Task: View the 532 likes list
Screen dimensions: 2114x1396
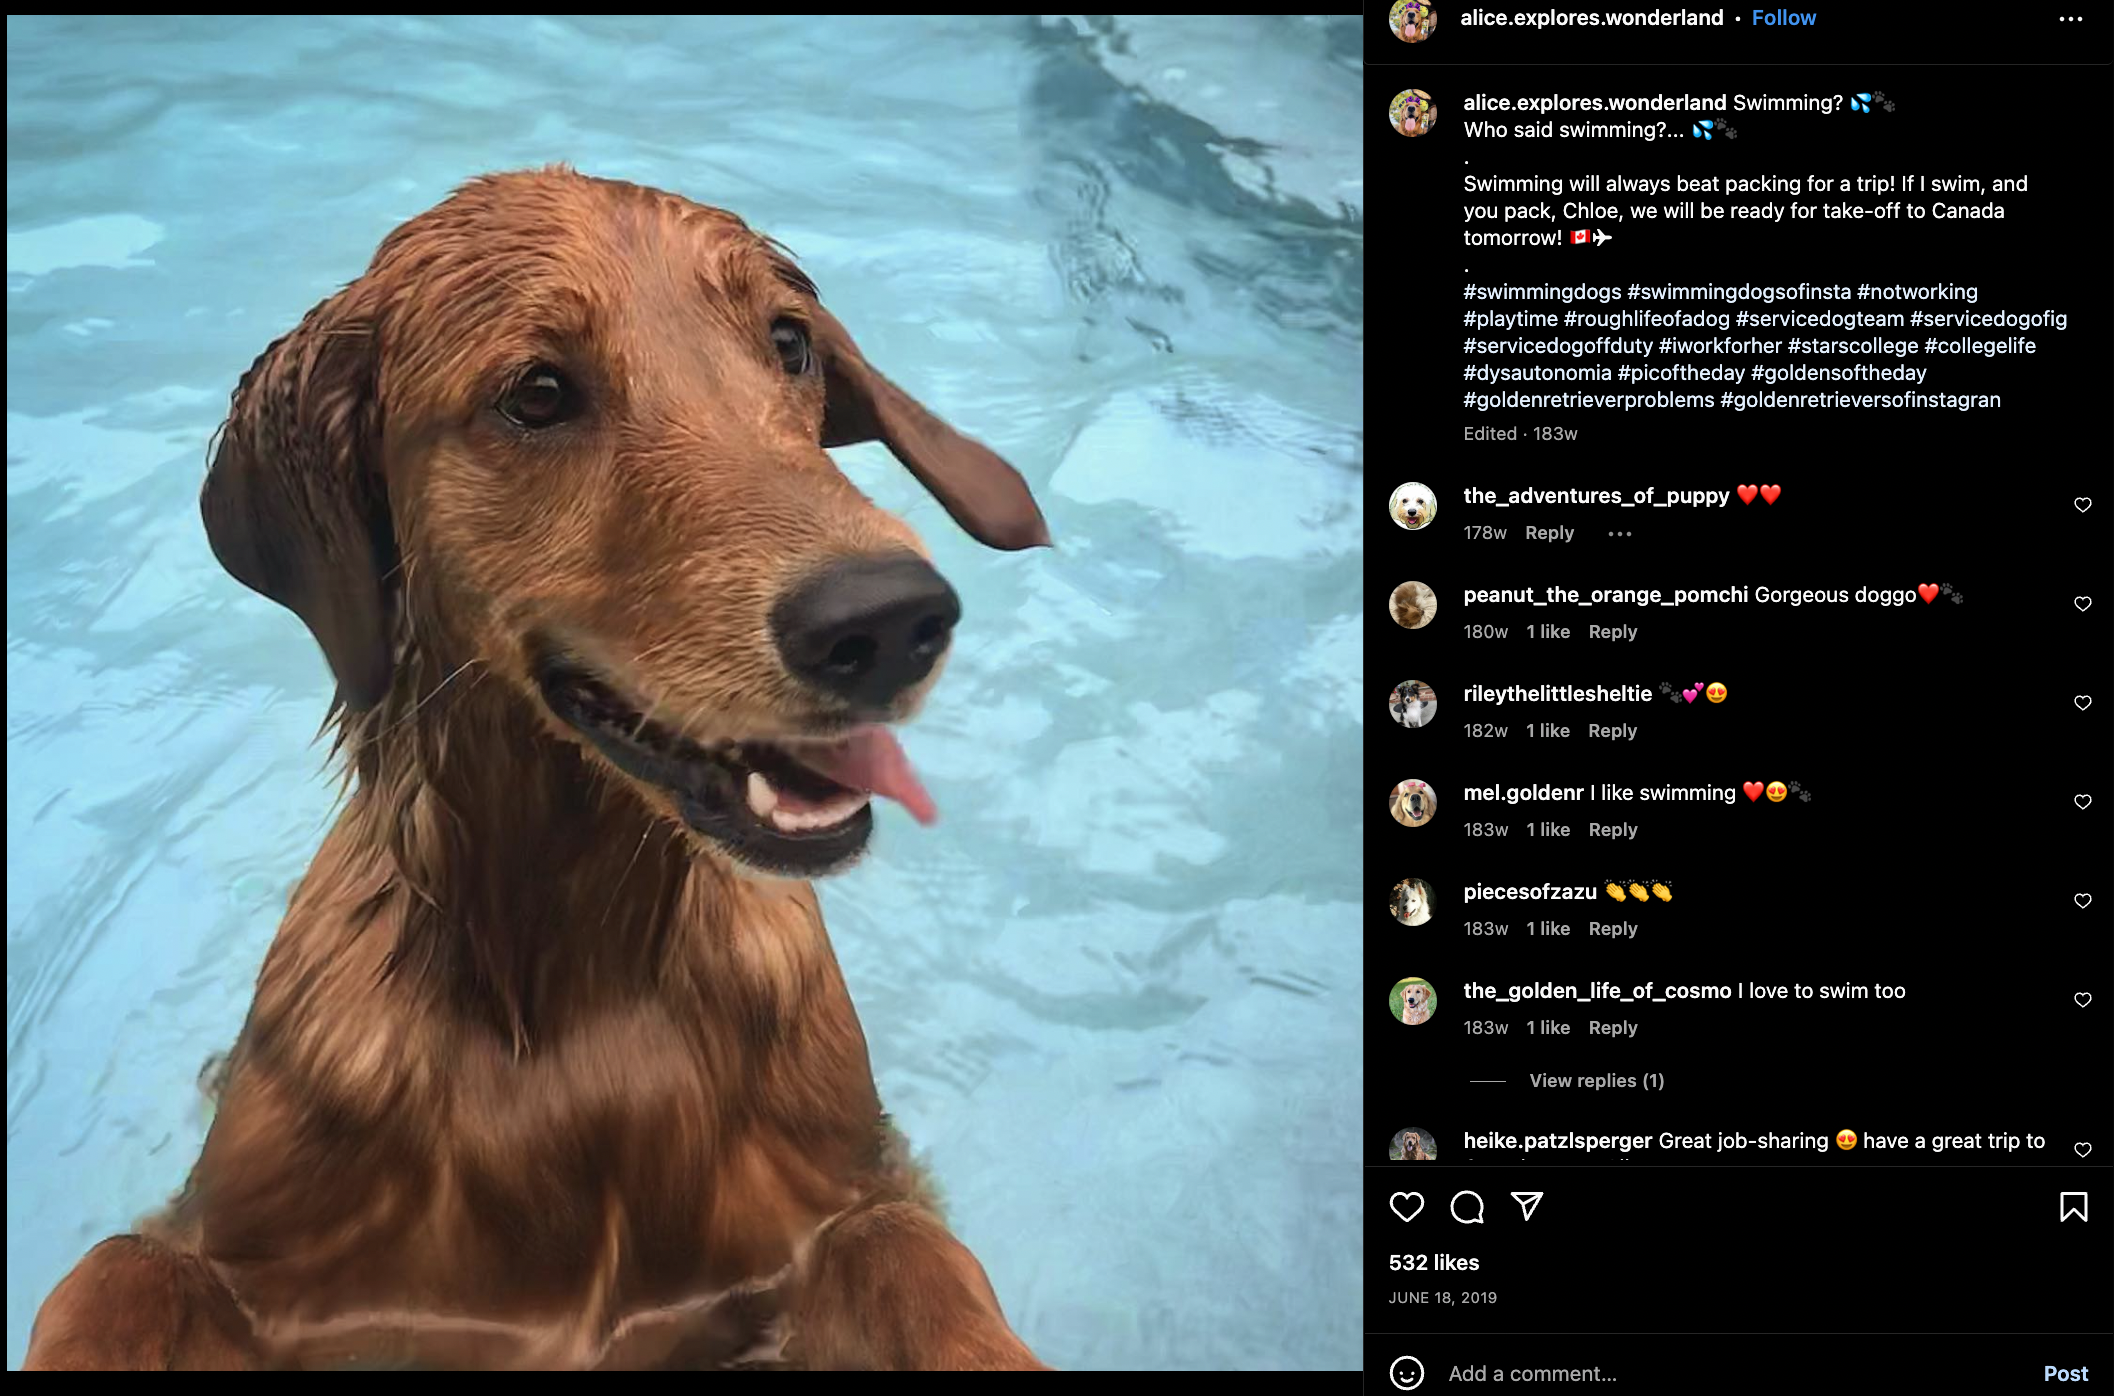Action: click(1433, 1263)
